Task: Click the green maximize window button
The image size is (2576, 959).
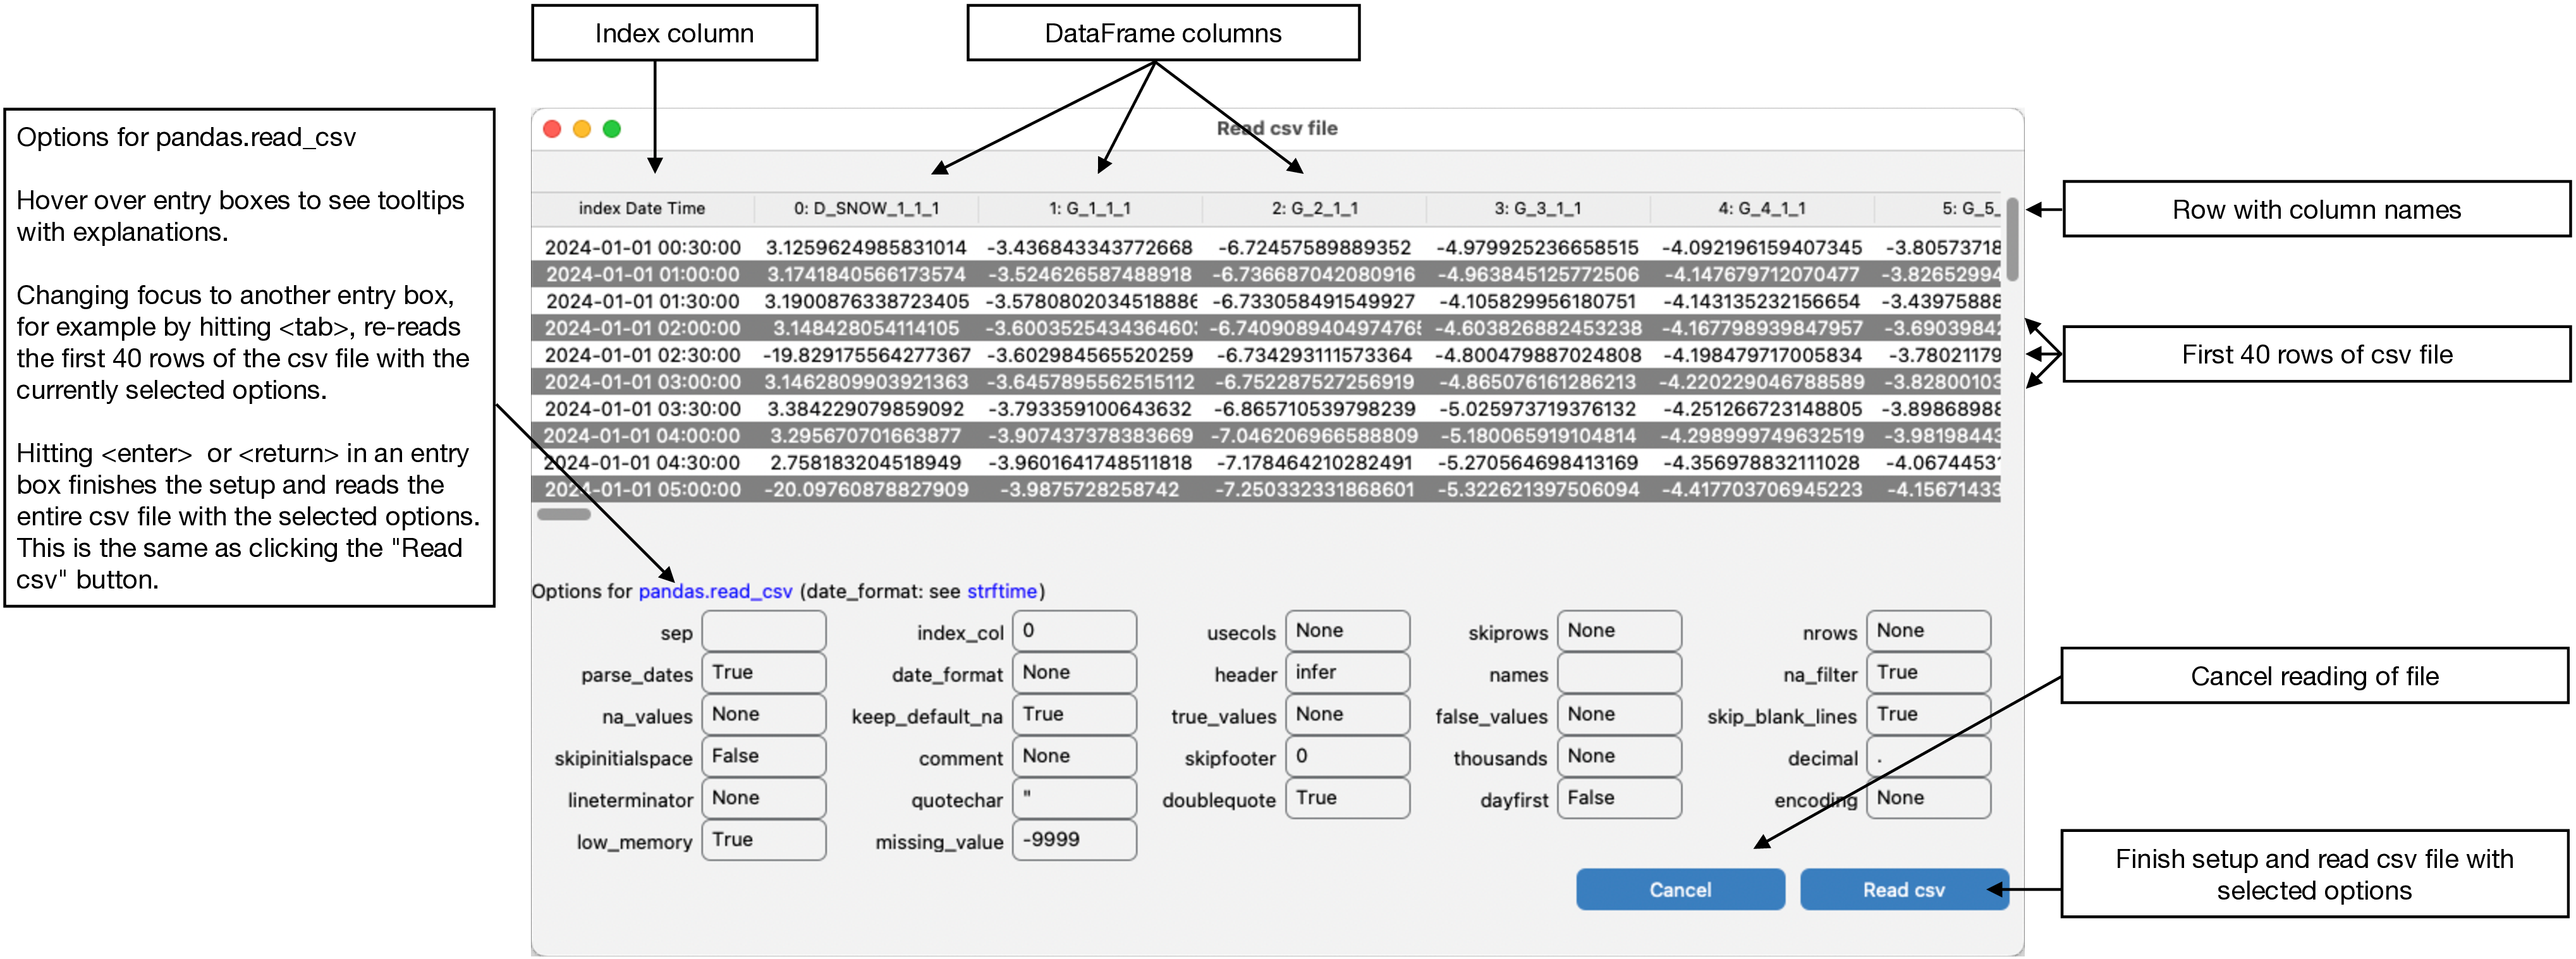Action: pyautogui.click(x=612, y=129)
